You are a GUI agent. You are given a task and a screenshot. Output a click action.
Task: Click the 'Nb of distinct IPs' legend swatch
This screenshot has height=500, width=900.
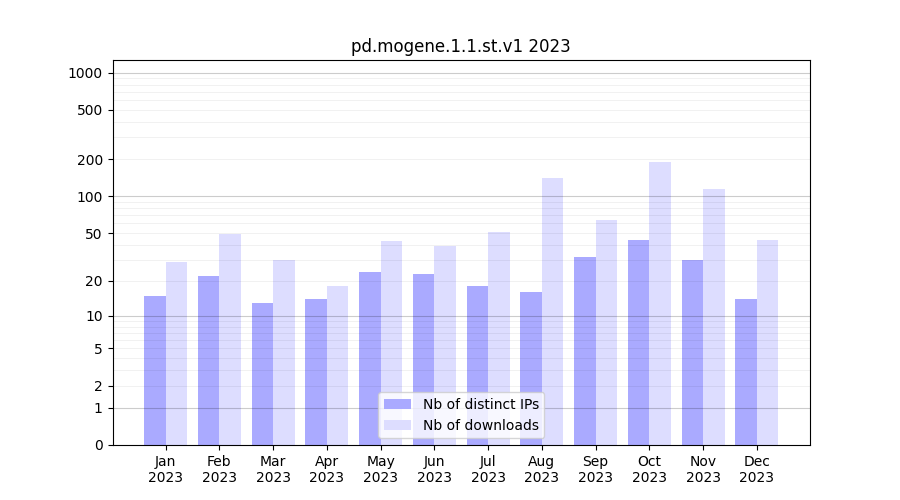pyautogui.click(x=397, y=404)
